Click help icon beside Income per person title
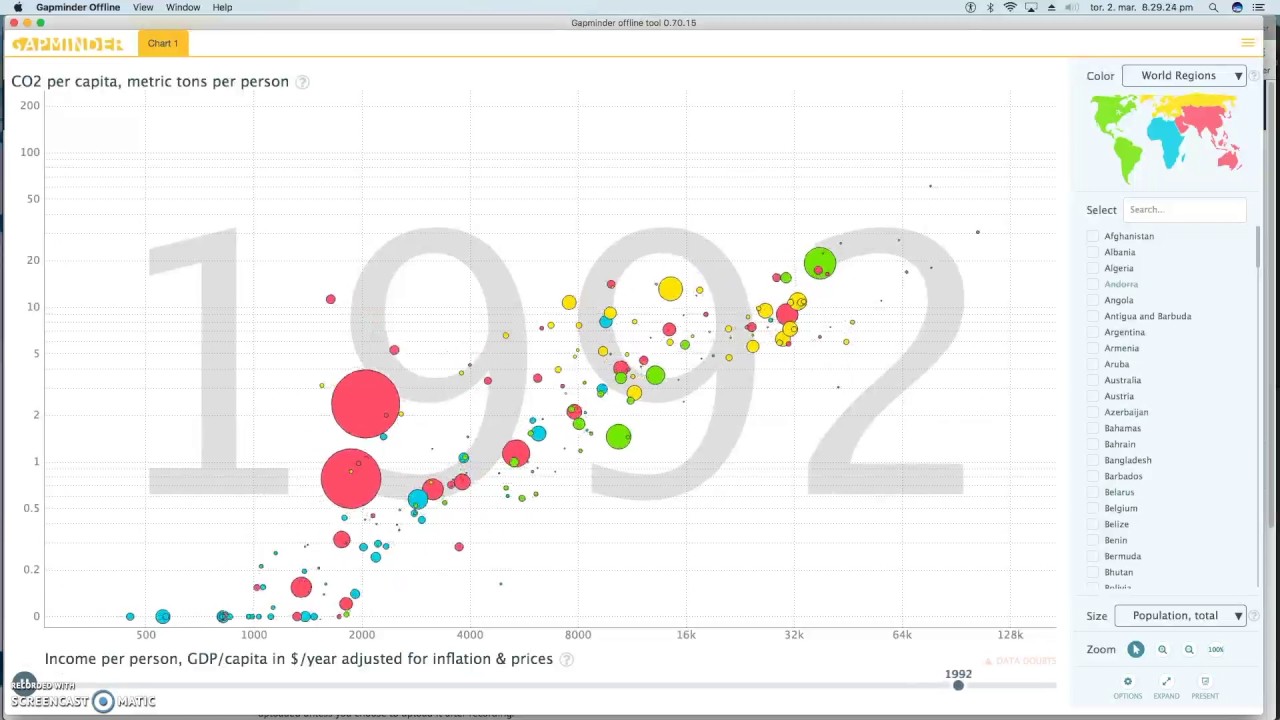Screen dimensions: 1280x720 click(566, 659)
